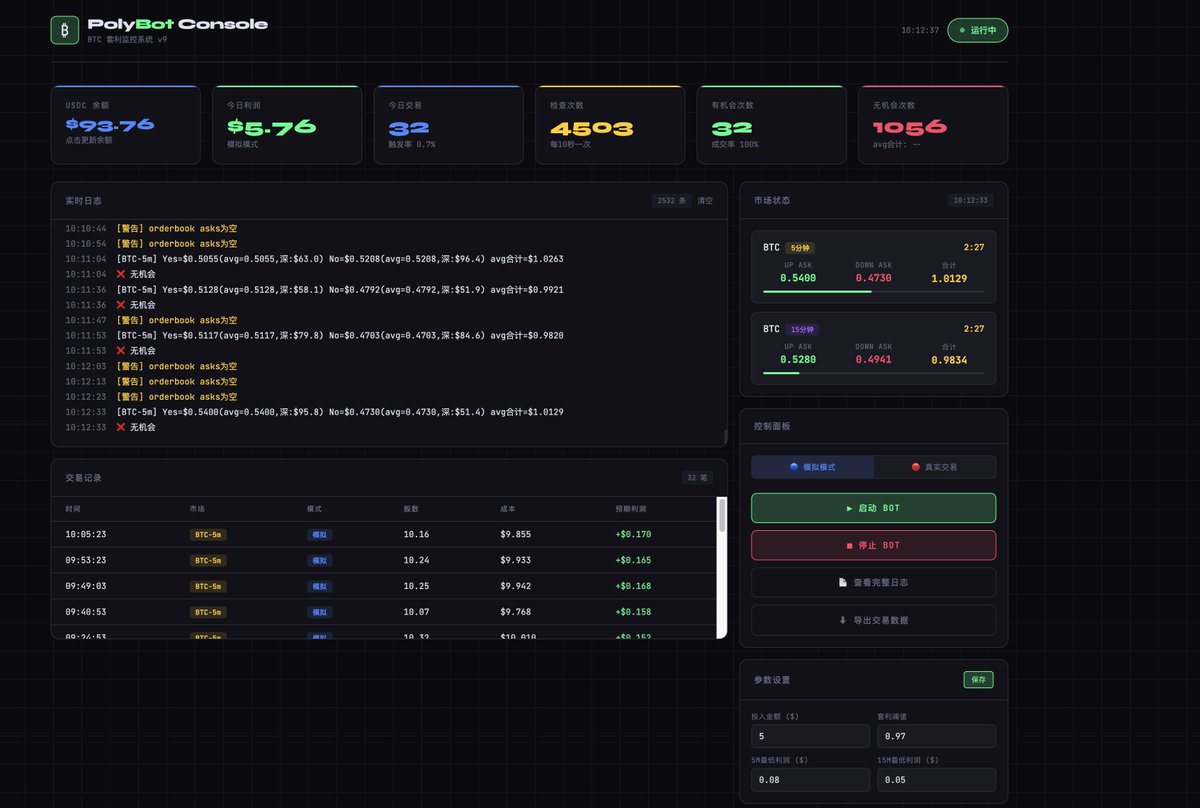Screen dimensions: 1200x808
Task: Click the red X icon at 10:12:33
Action: pos(121,427)
